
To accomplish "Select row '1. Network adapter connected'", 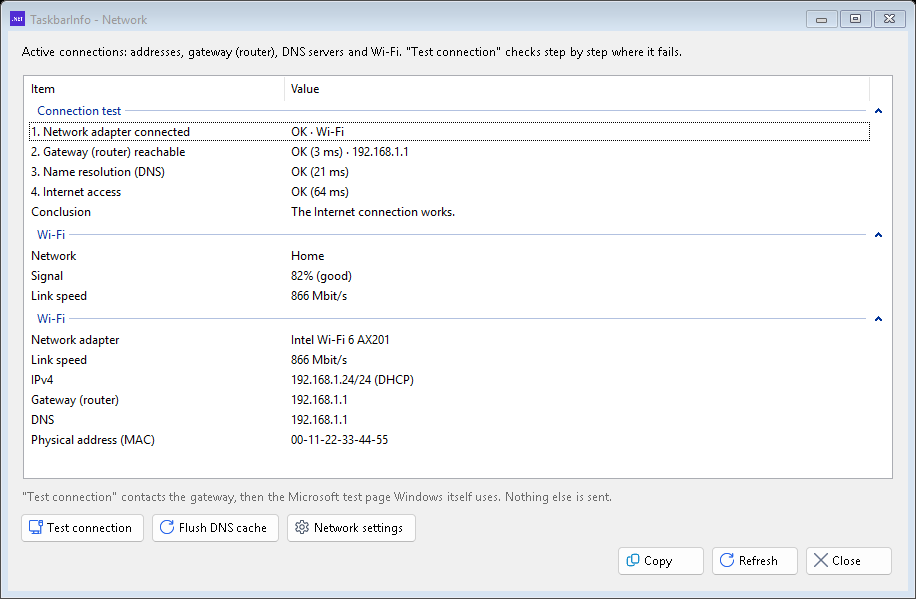I will (449, 131).
